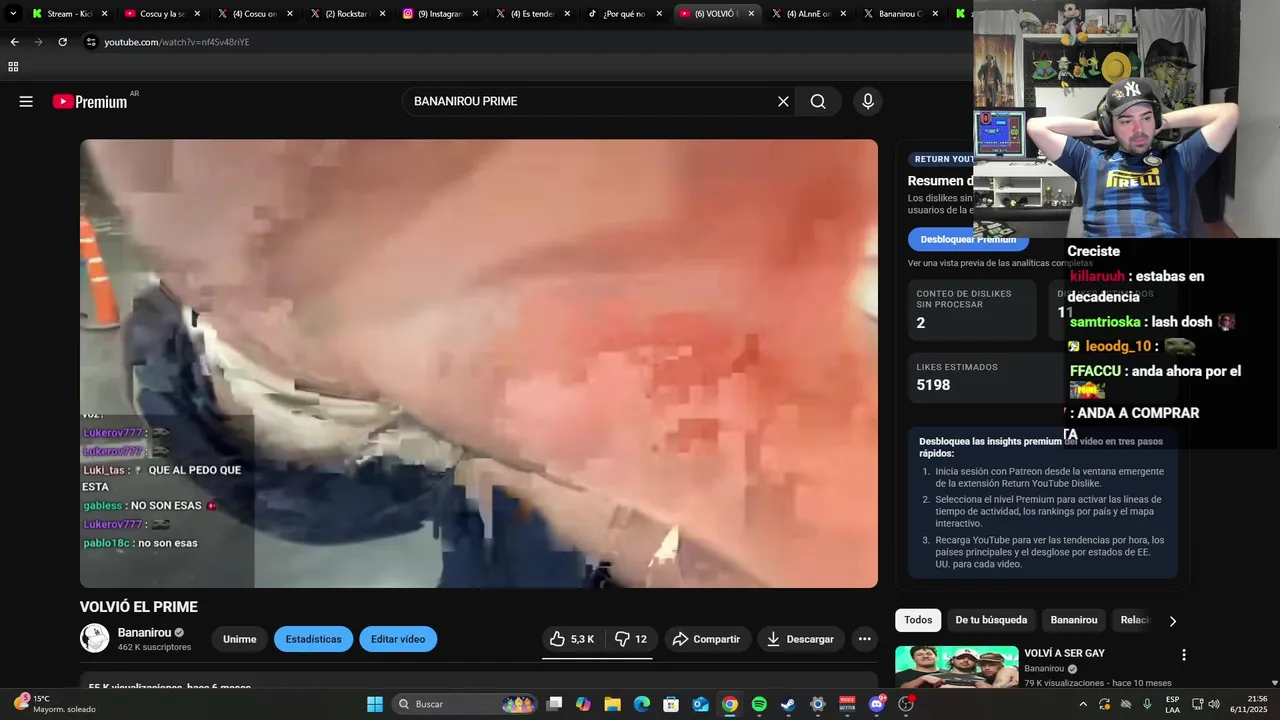Open Microsoft Edge from the taskbar

(642, 704)
